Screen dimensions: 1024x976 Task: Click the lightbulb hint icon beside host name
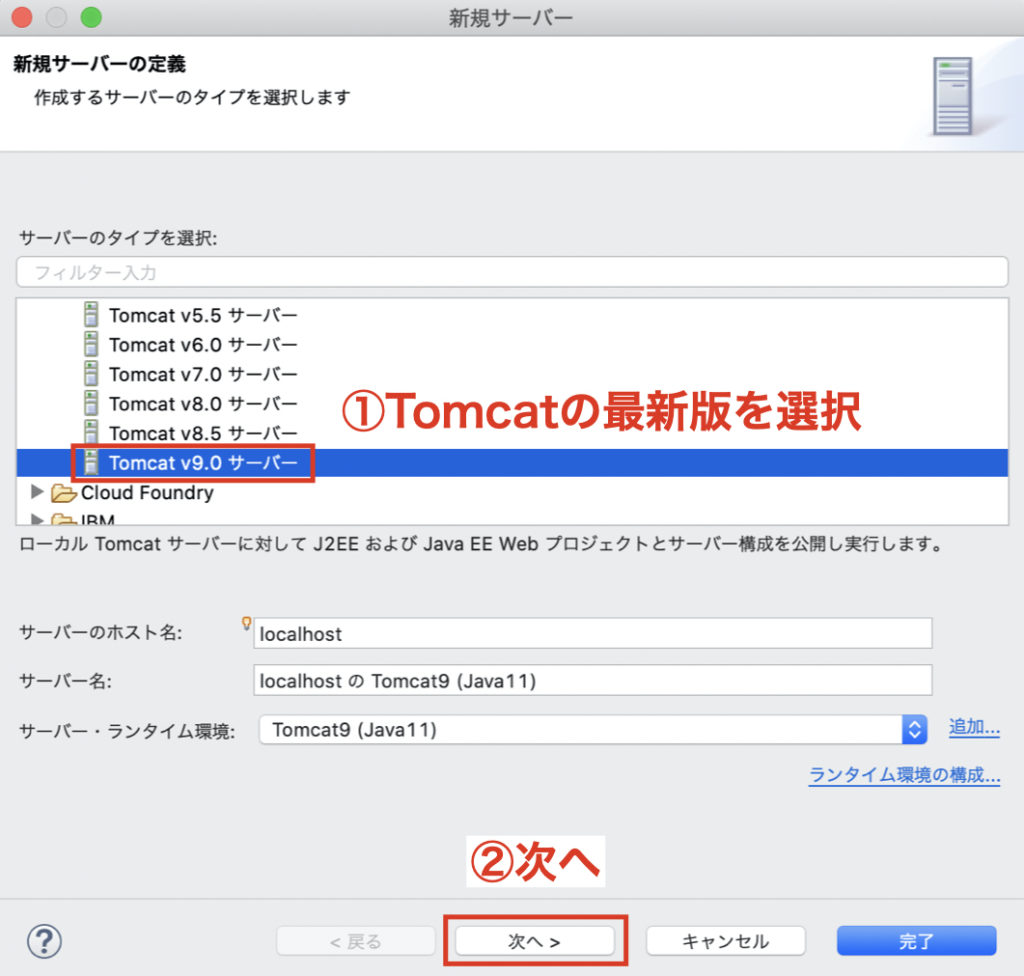pos(246,623)
